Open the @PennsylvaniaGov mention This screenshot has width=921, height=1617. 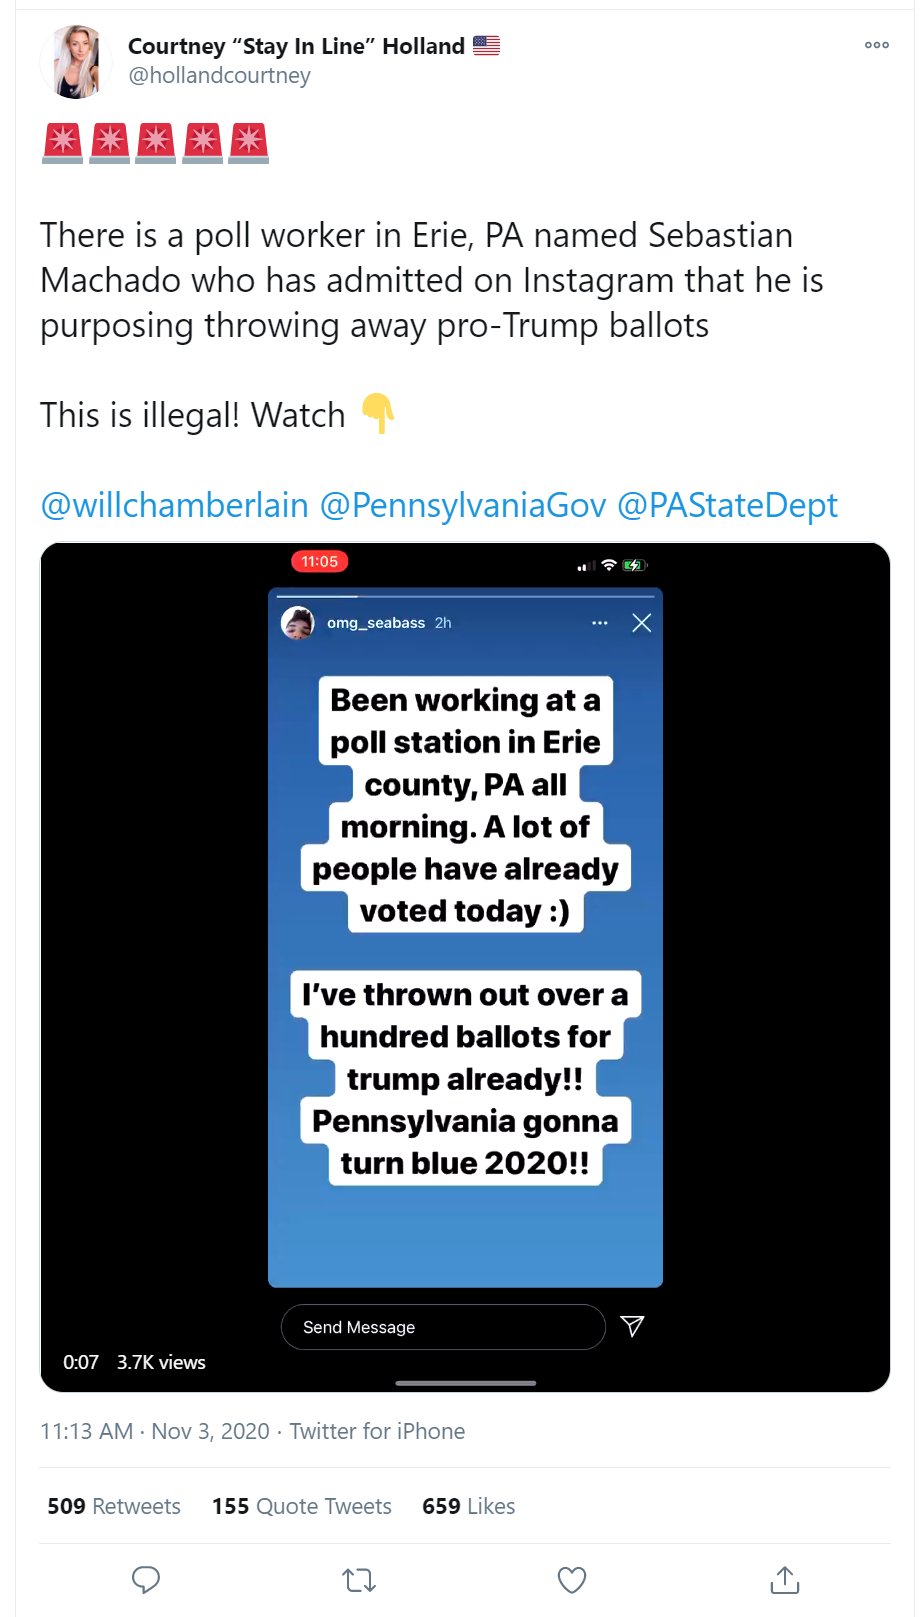pos(463,505)
